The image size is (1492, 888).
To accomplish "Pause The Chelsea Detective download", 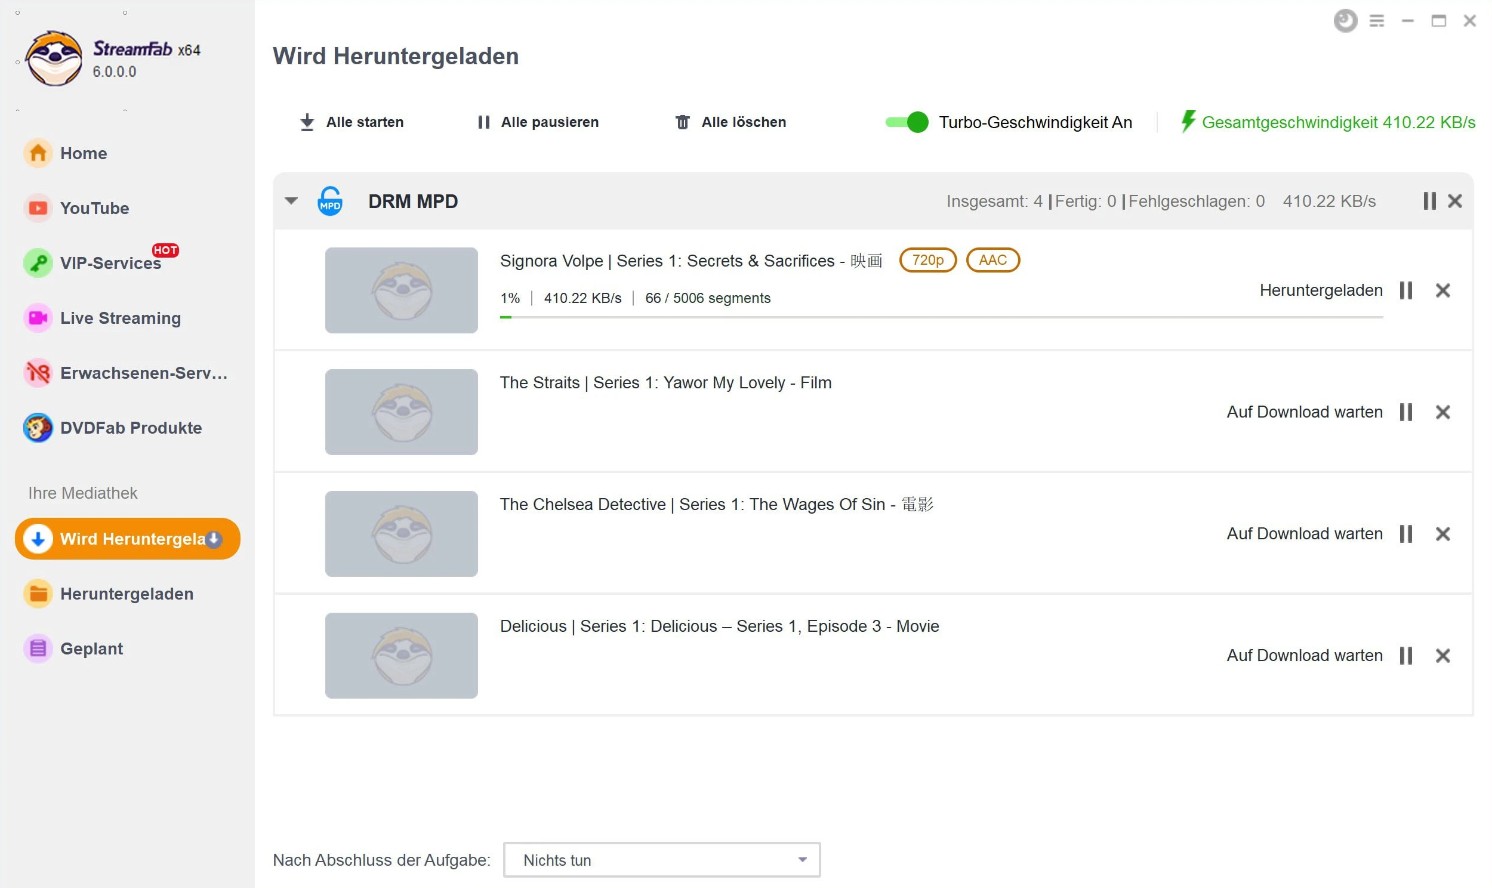I will pyautogui.click(x=1406, y=534).
